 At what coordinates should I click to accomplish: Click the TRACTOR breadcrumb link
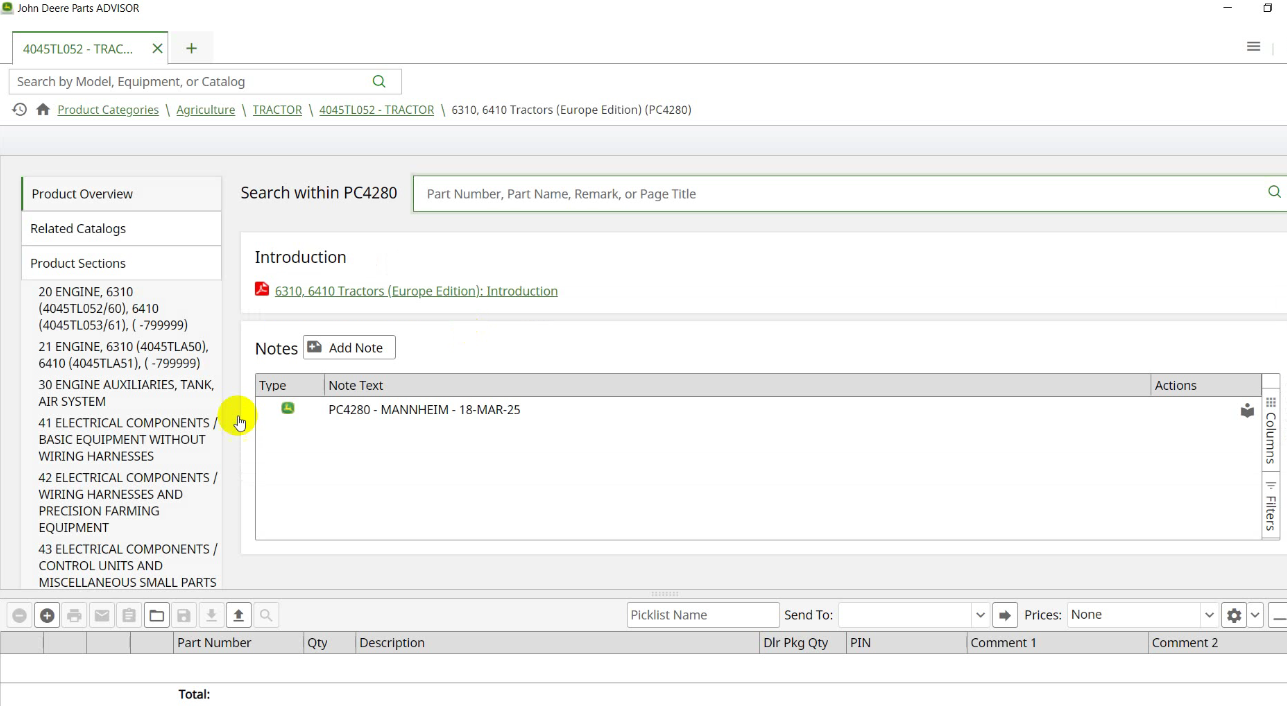pyautogui.click(x=277, y=110)
